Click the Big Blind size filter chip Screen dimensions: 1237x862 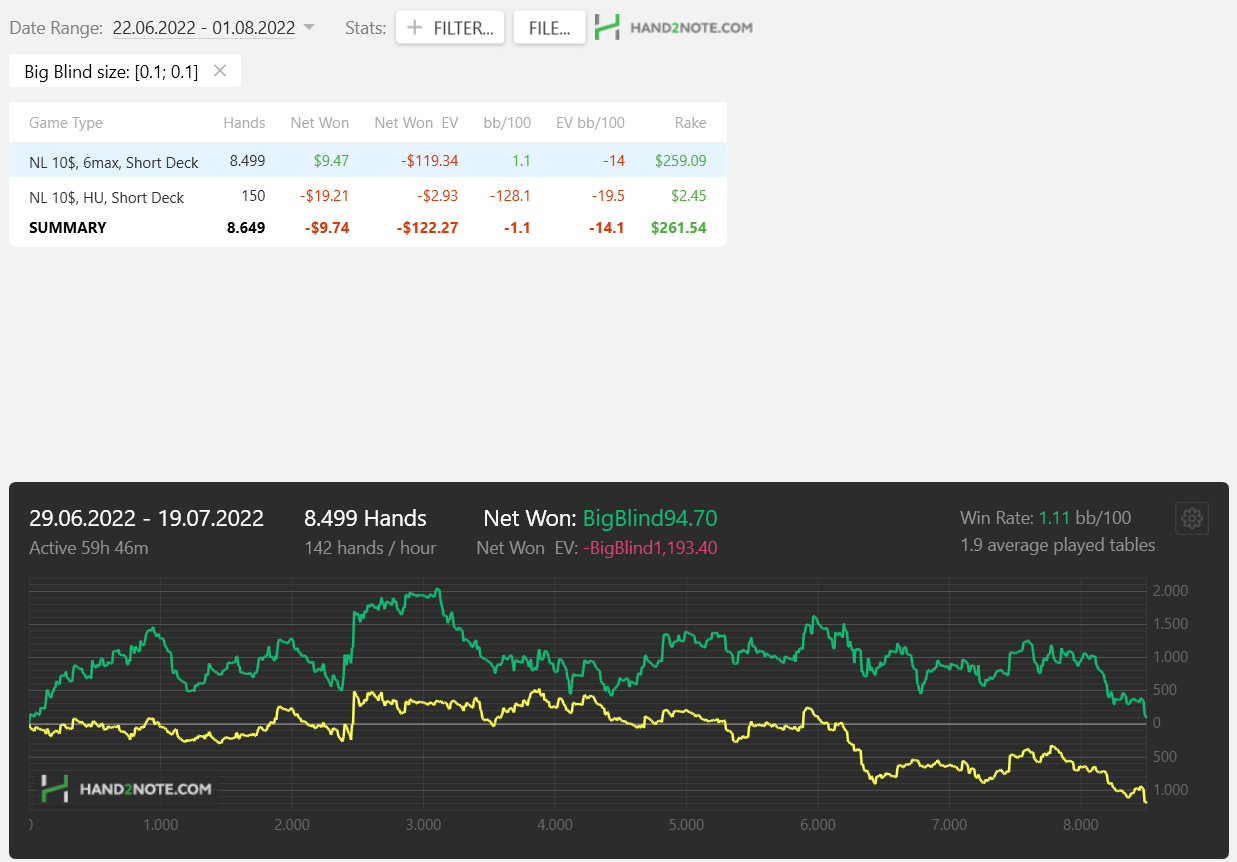pyautogui.click(x=125, y=71)
